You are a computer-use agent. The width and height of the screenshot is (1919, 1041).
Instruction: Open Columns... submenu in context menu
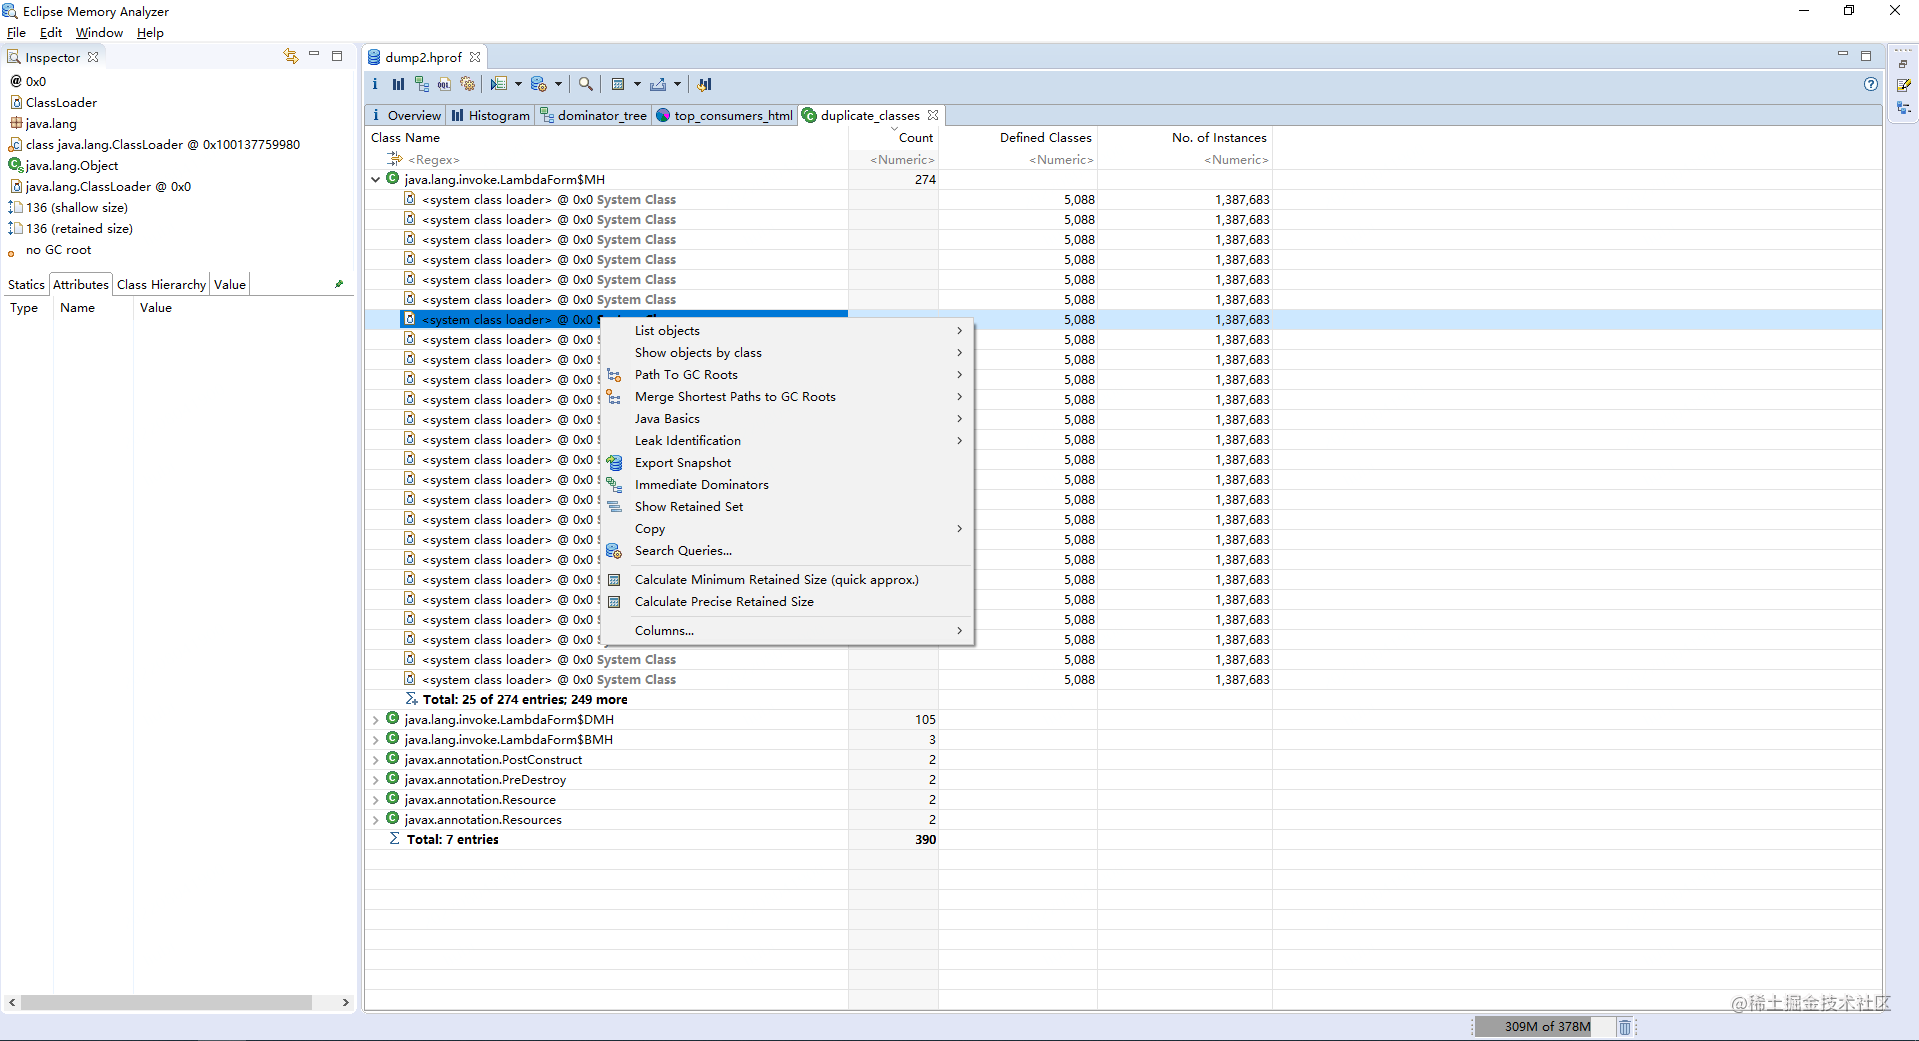pos(787,631)
